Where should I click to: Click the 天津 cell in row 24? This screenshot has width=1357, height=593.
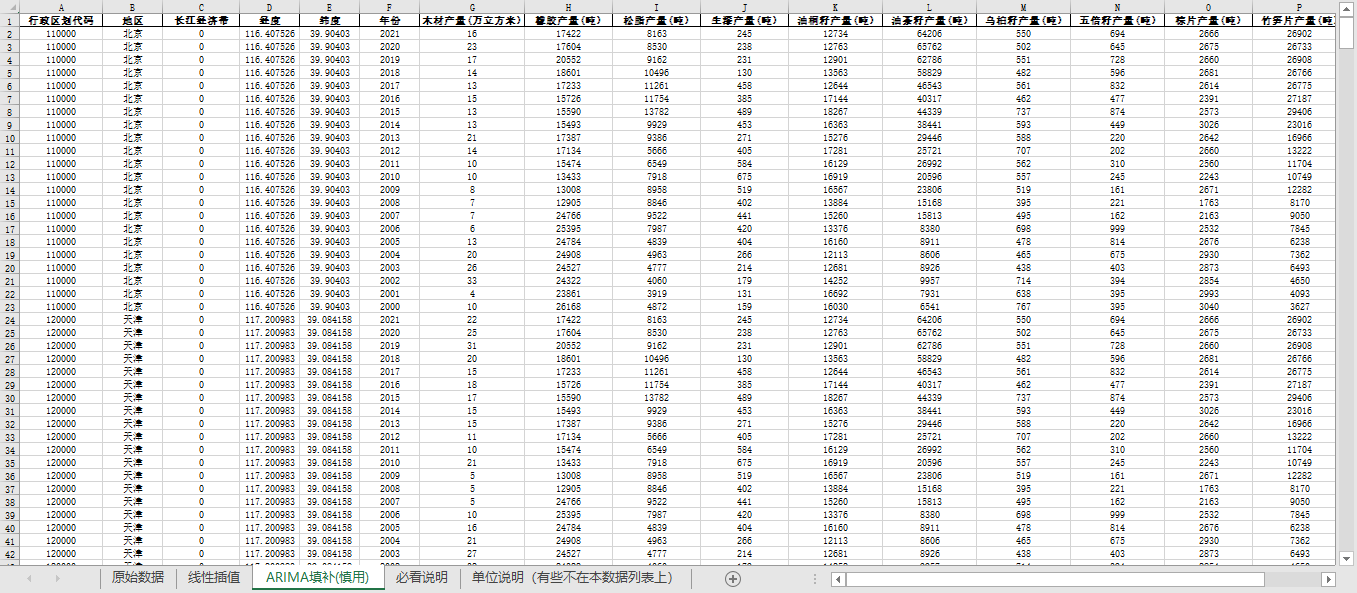132,319
